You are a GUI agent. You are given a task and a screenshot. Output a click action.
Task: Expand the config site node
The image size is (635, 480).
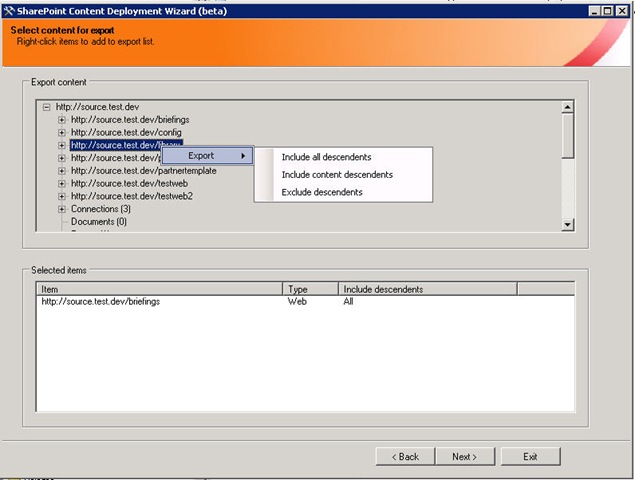[x=62, y=132]
